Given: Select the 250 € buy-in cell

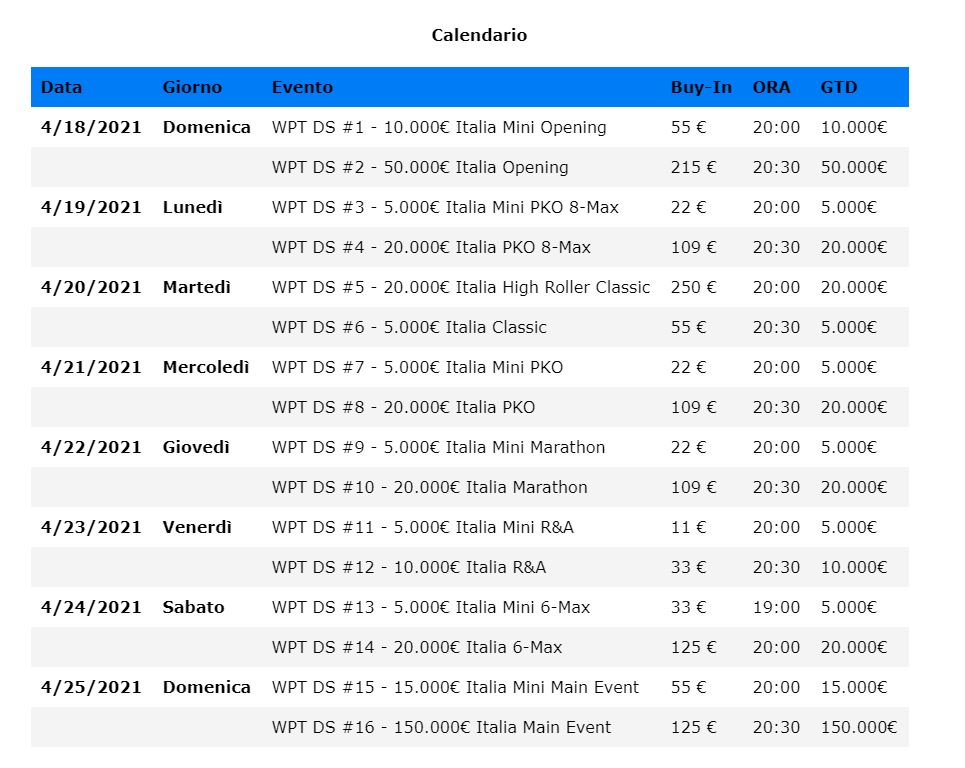Looking at the screenshot, I should [694, 287].
